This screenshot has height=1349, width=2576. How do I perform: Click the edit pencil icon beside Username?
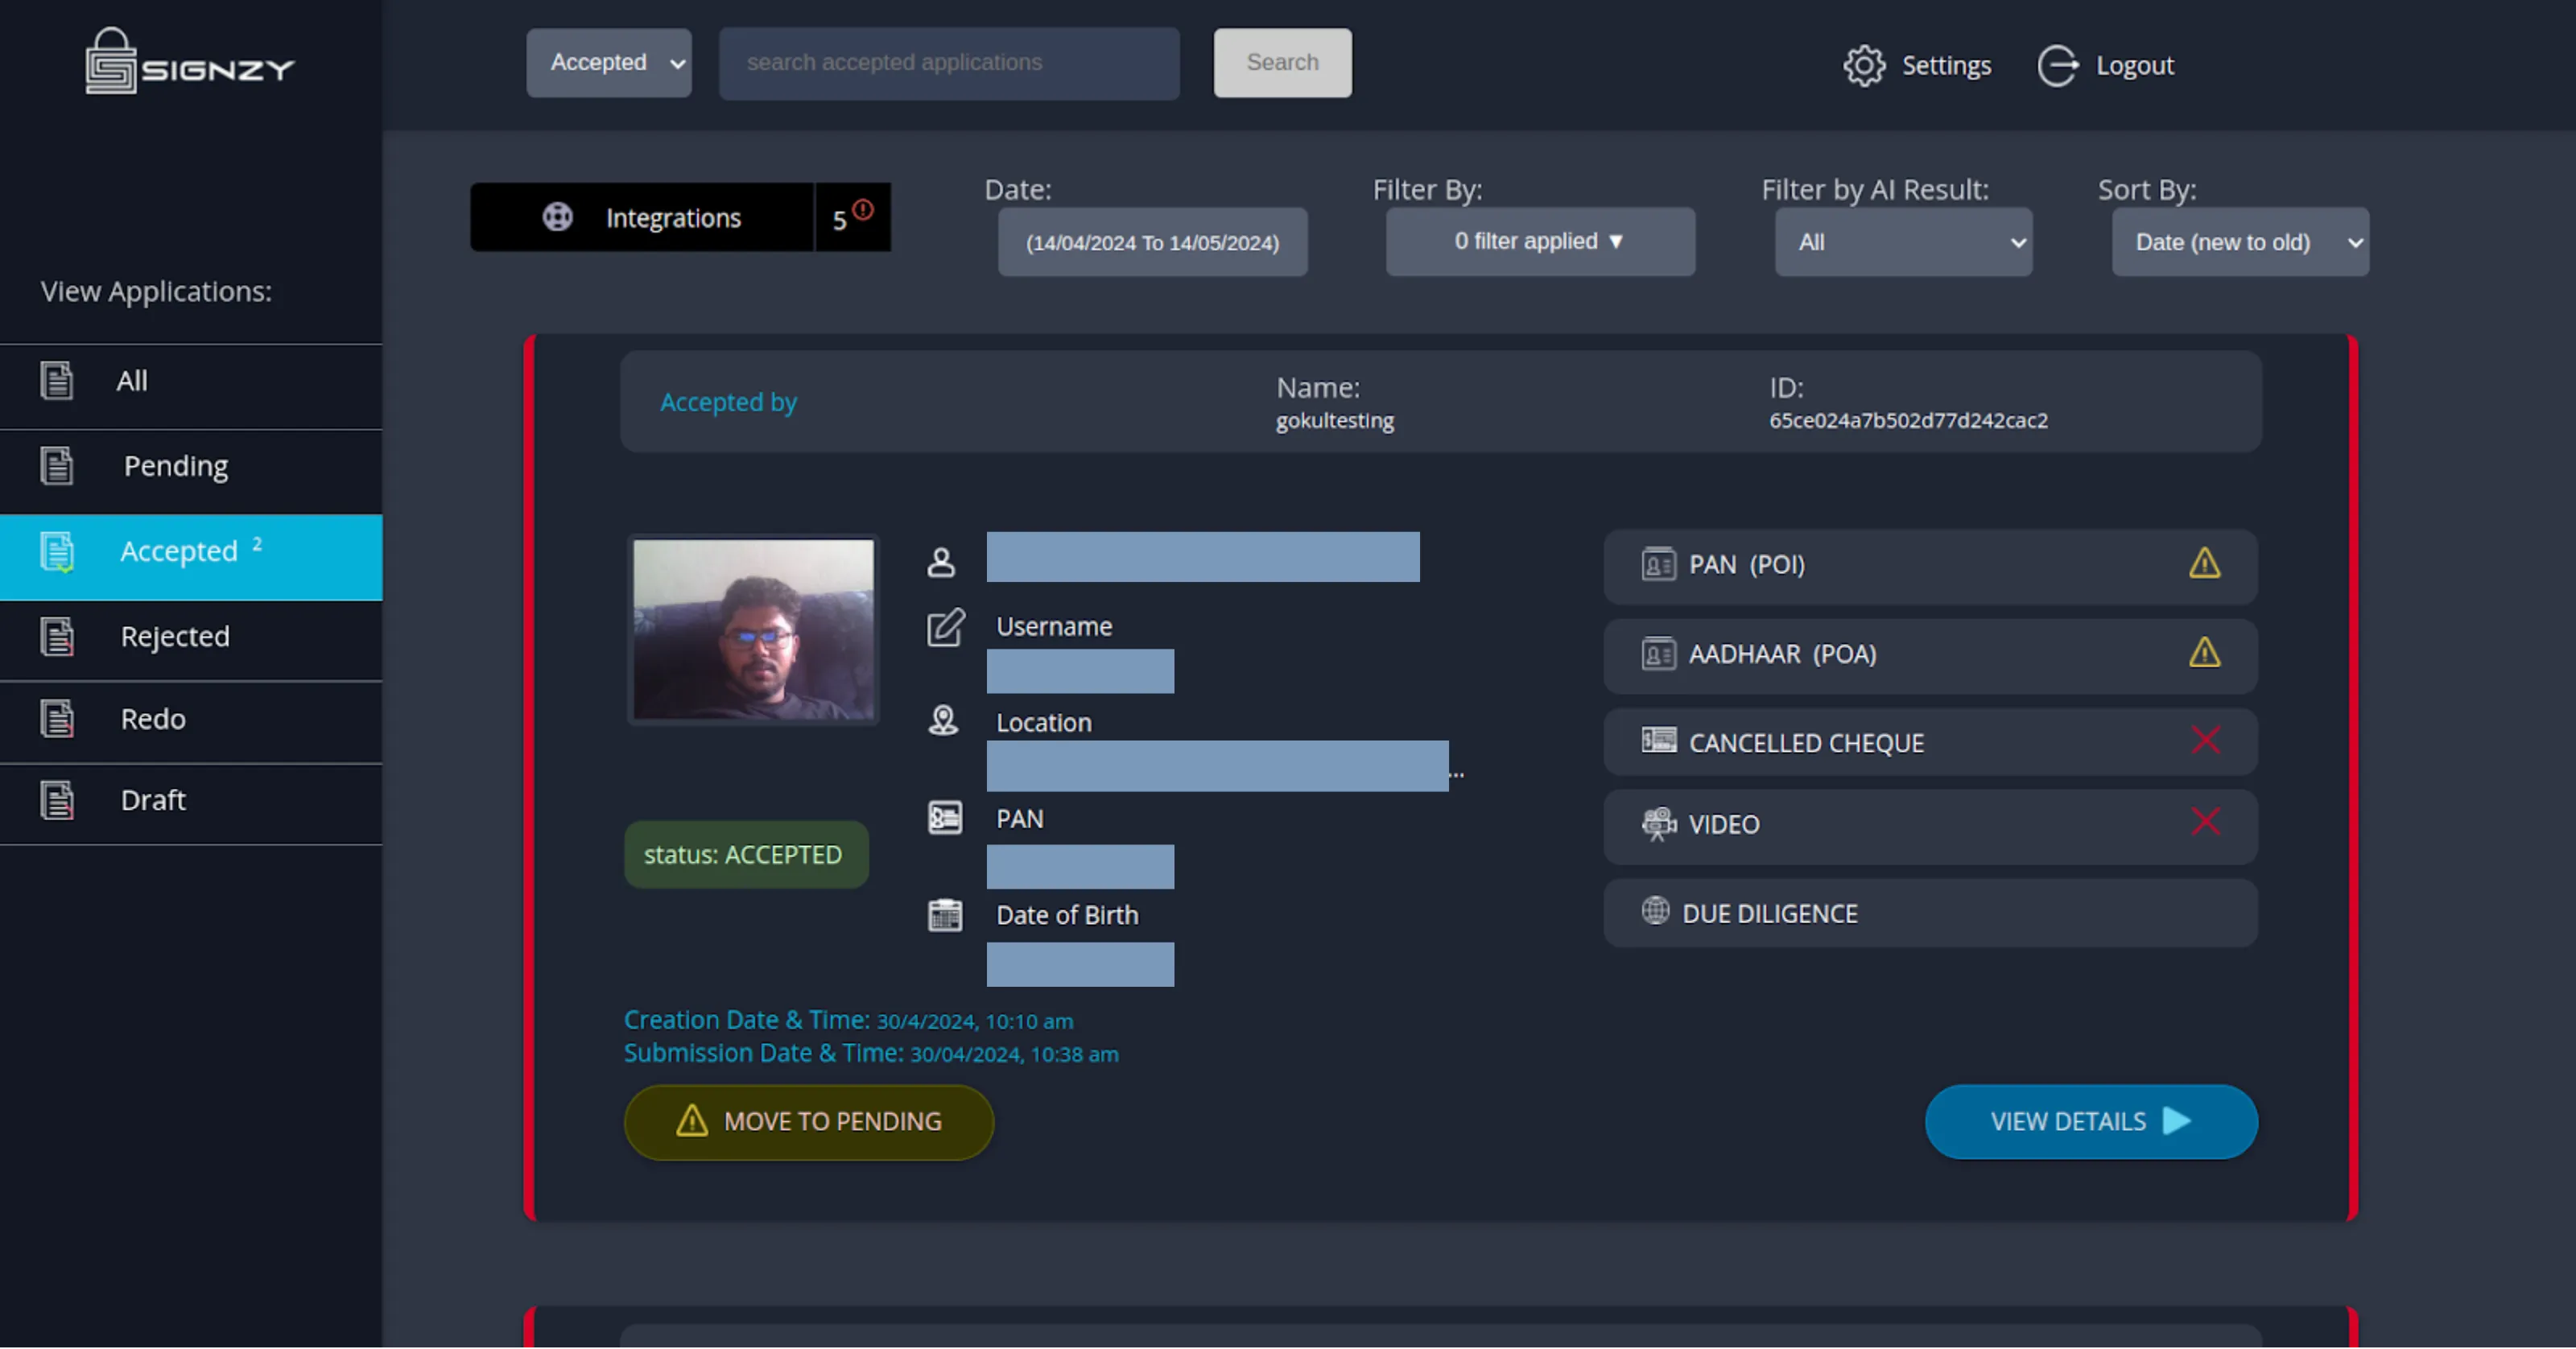[x=946, y=627]
